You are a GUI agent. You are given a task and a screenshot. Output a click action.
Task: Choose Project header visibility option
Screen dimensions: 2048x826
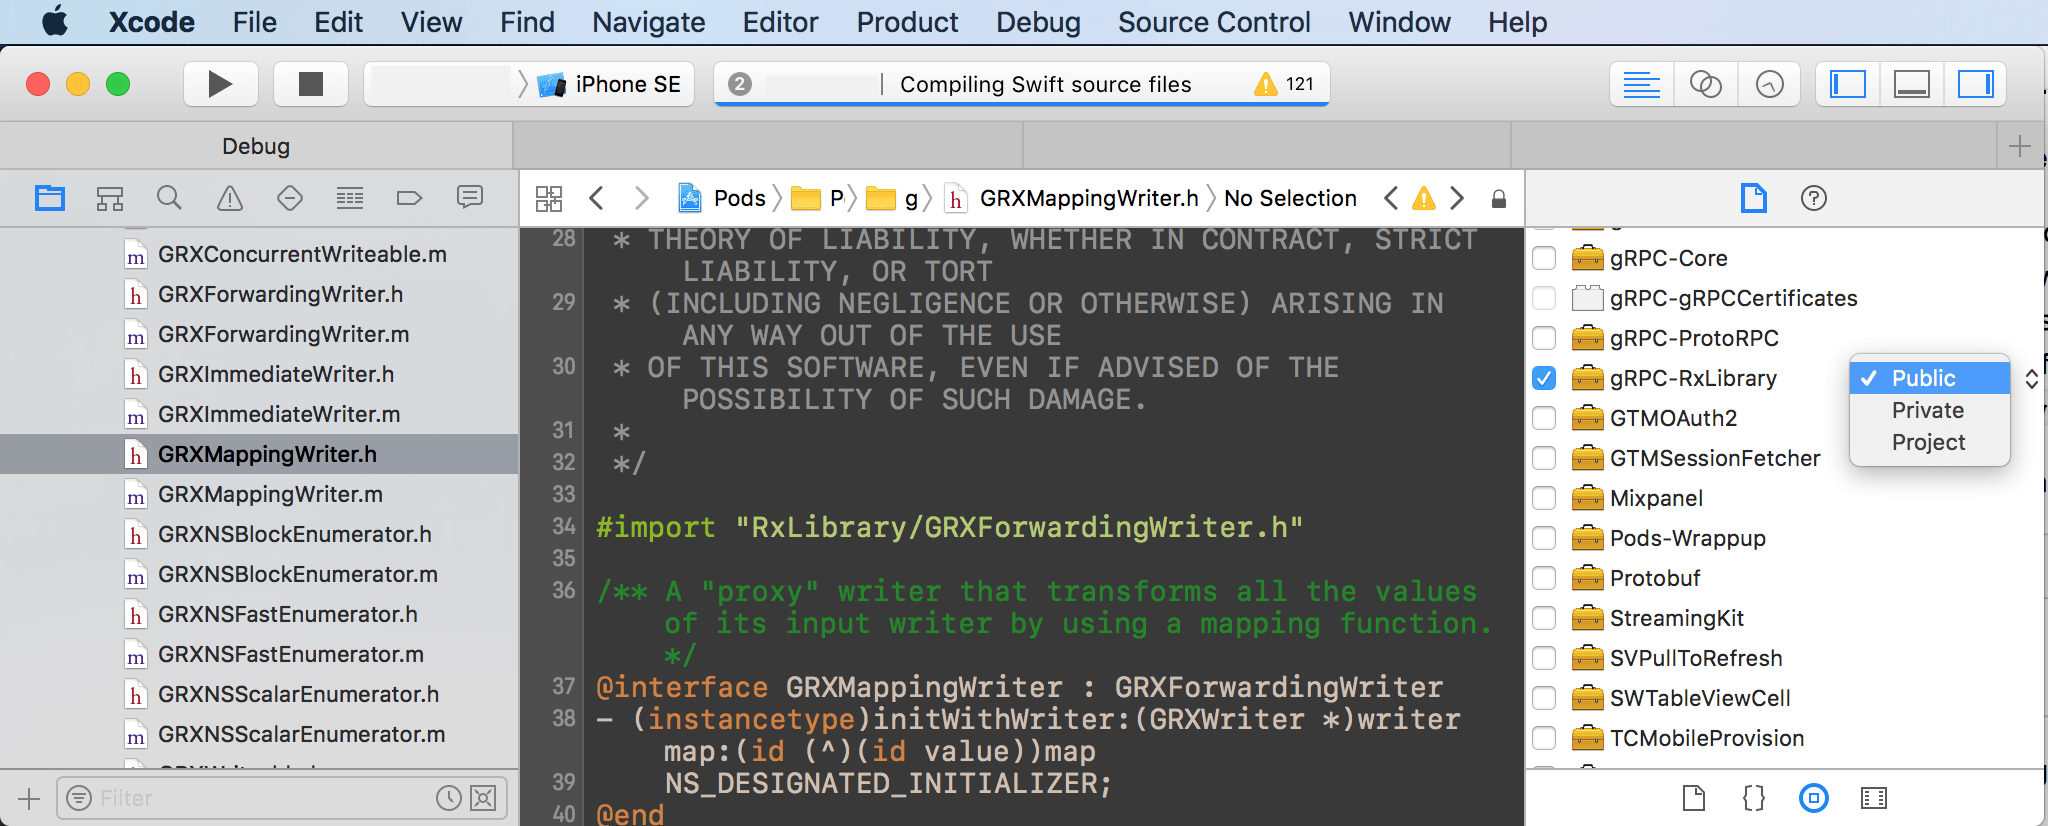pos(1929,442)
